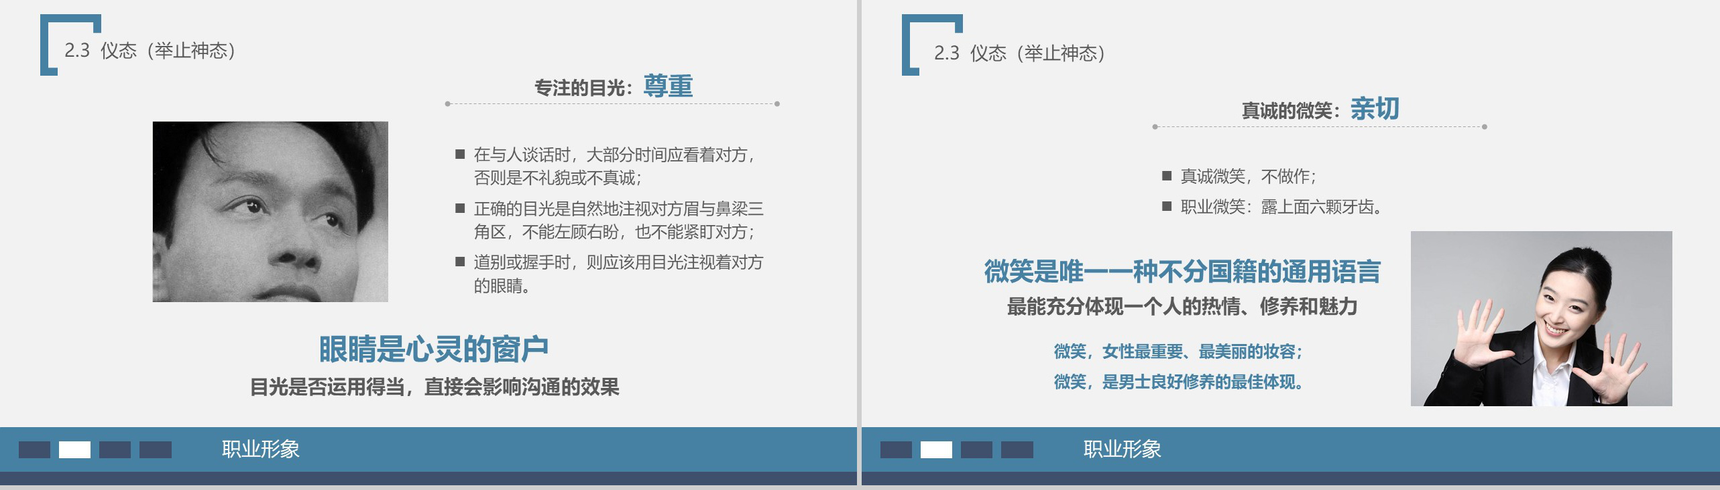
Task: Click the right slide title '2.3 仪态（举止神态）'
Action: [x=1019, y=53]
